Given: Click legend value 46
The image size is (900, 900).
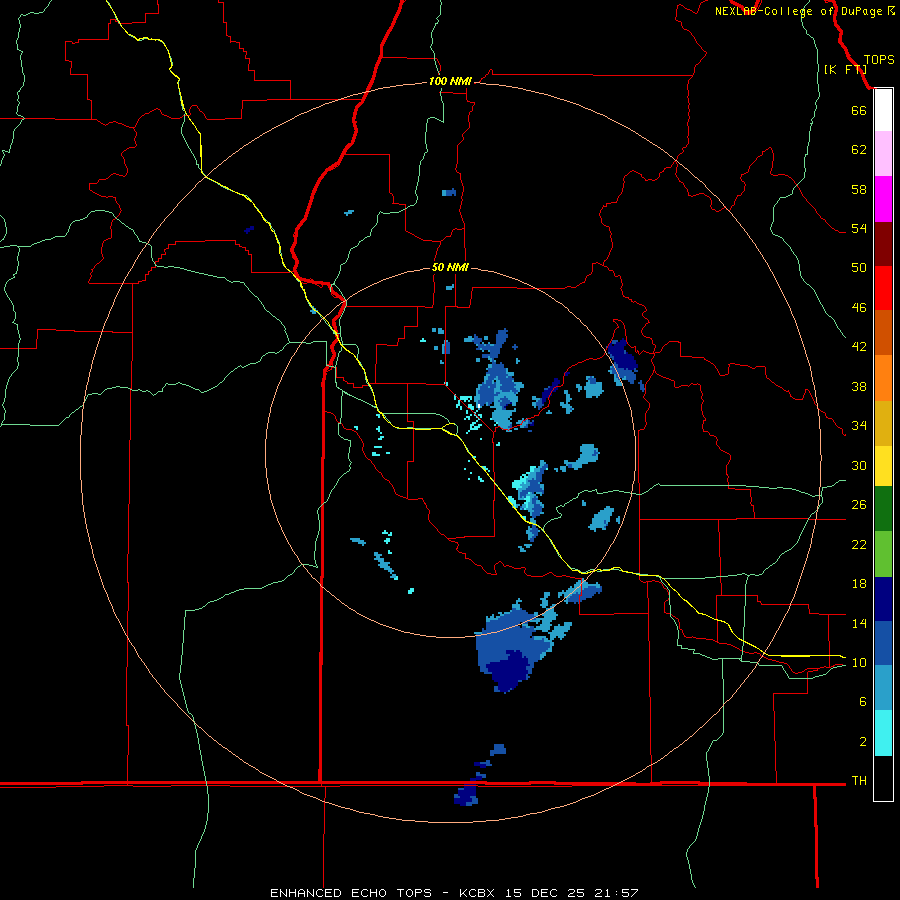Looking at the screenshot, I should (x=859, y=307).
